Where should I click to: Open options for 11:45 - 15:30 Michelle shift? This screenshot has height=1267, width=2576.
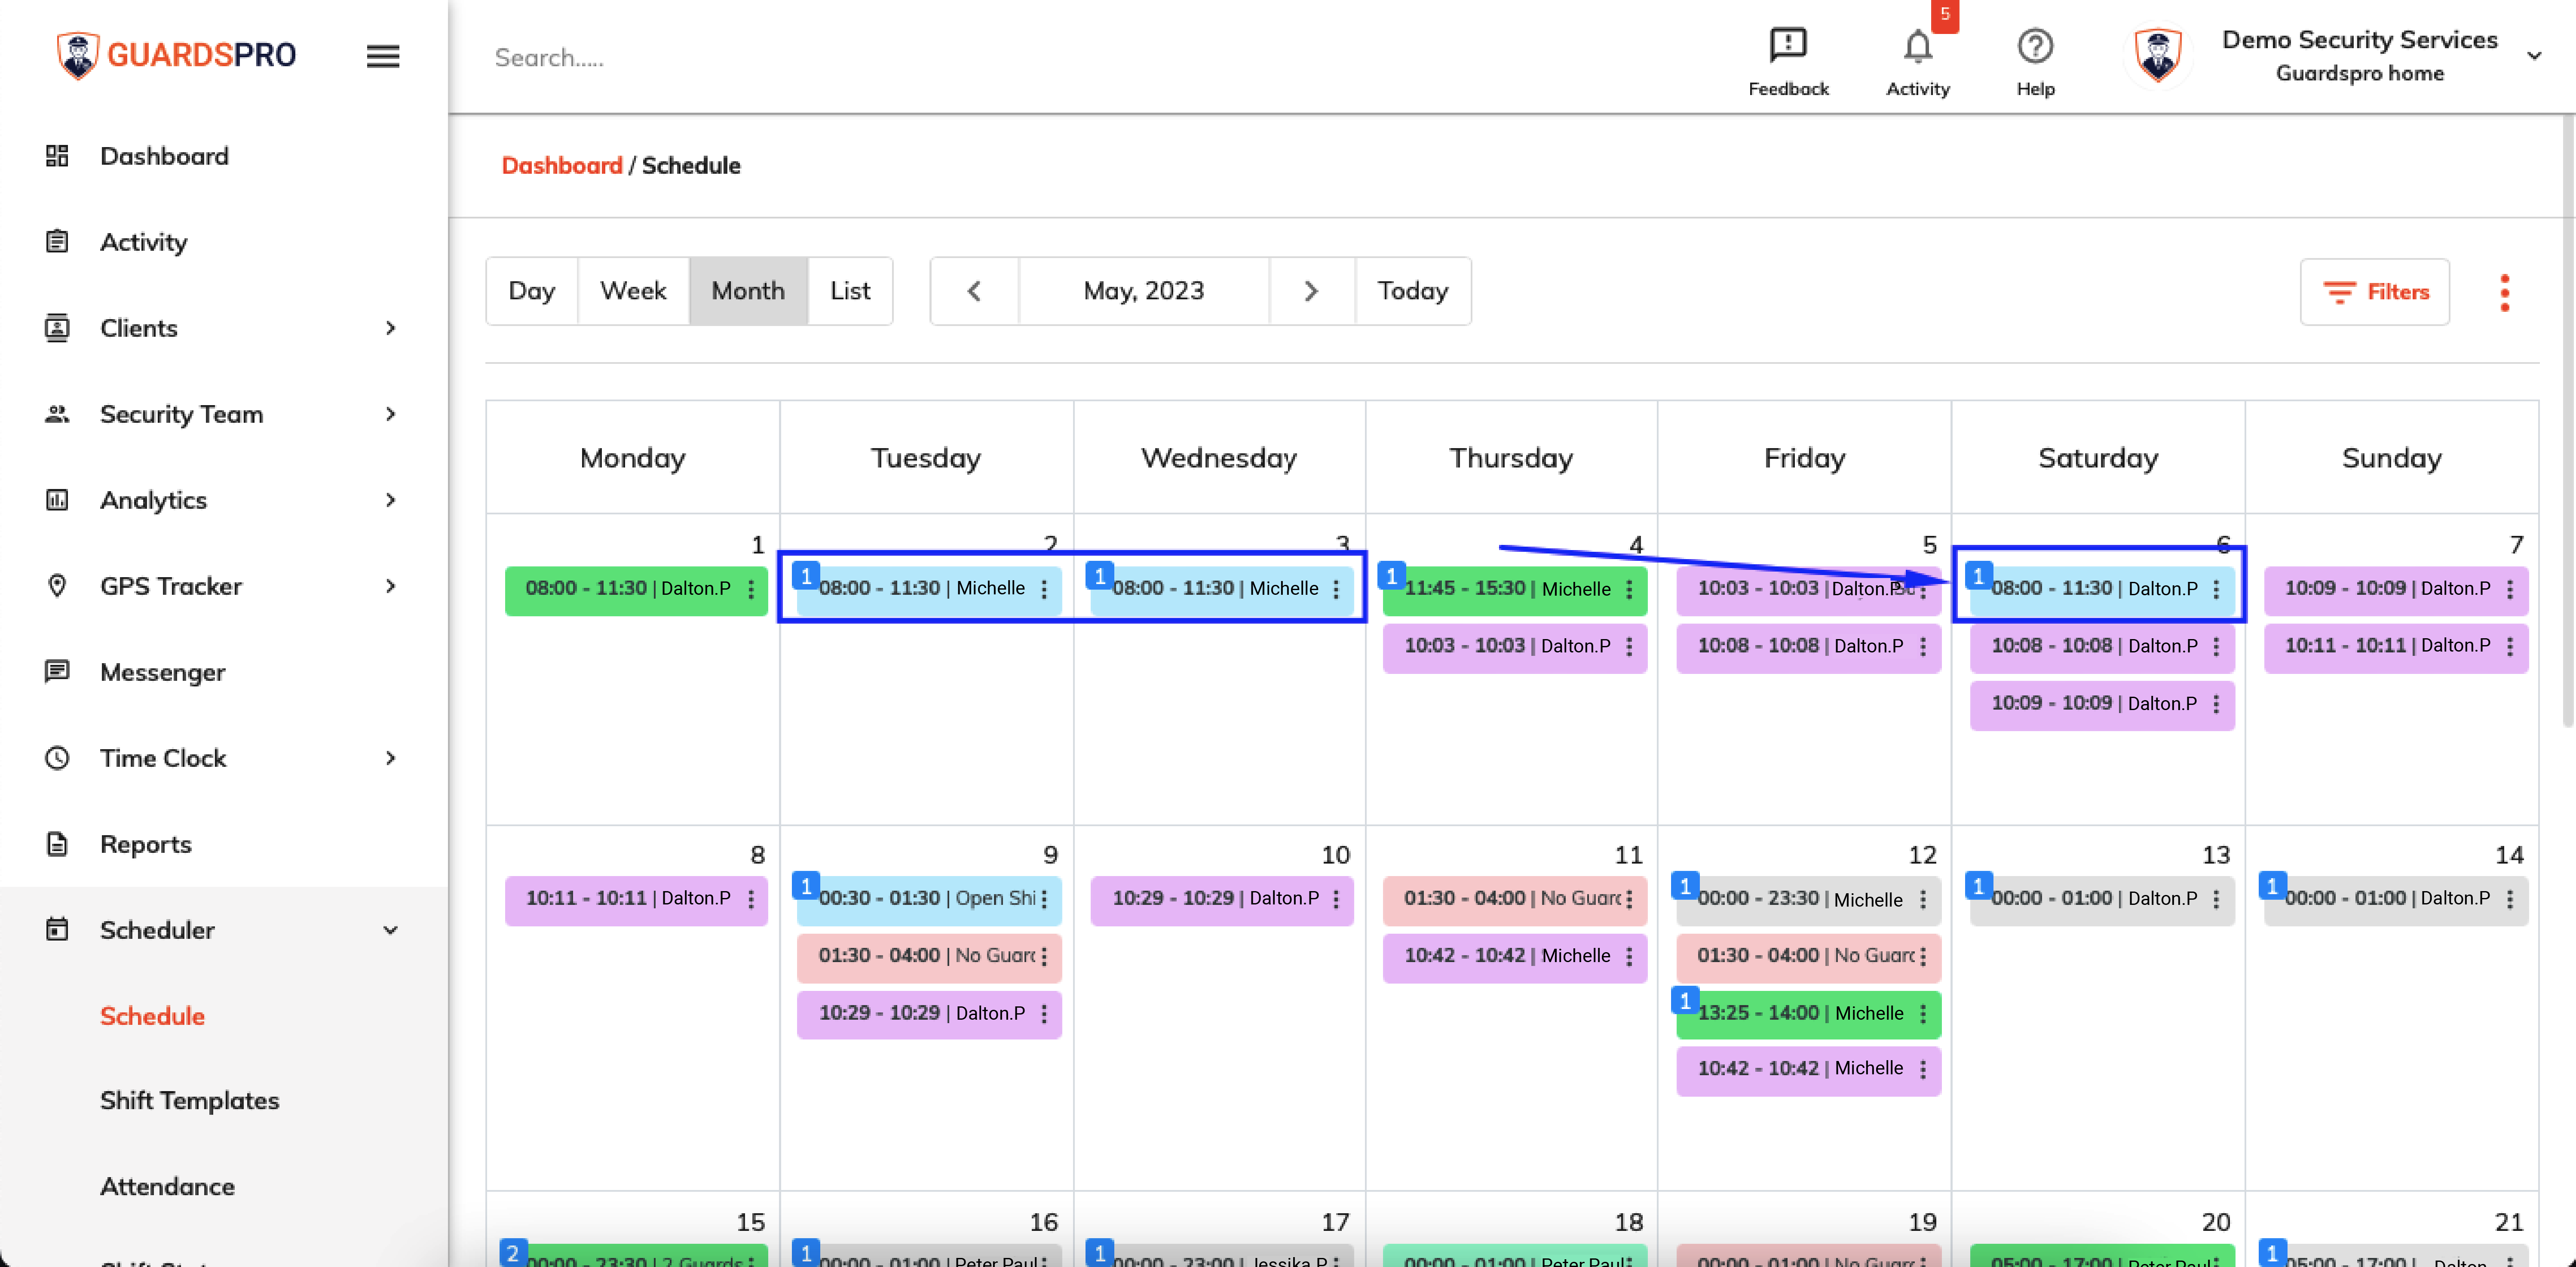1629,589
